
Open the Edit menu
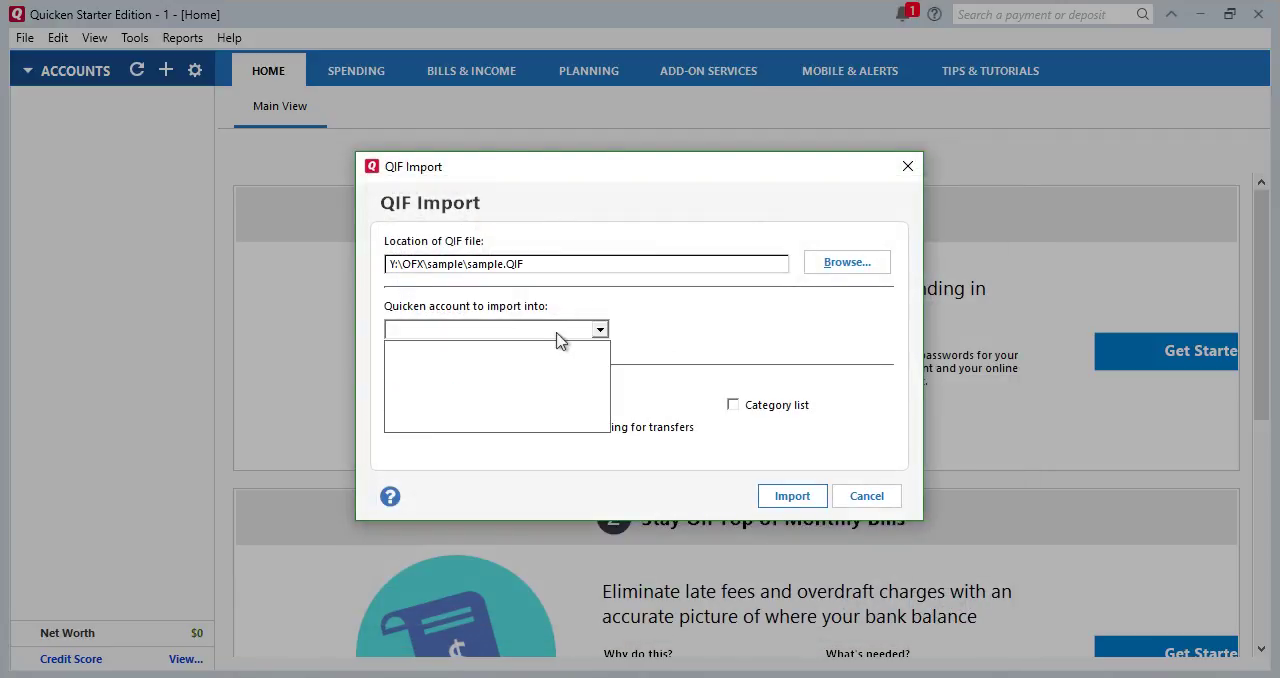pos(58,38)
